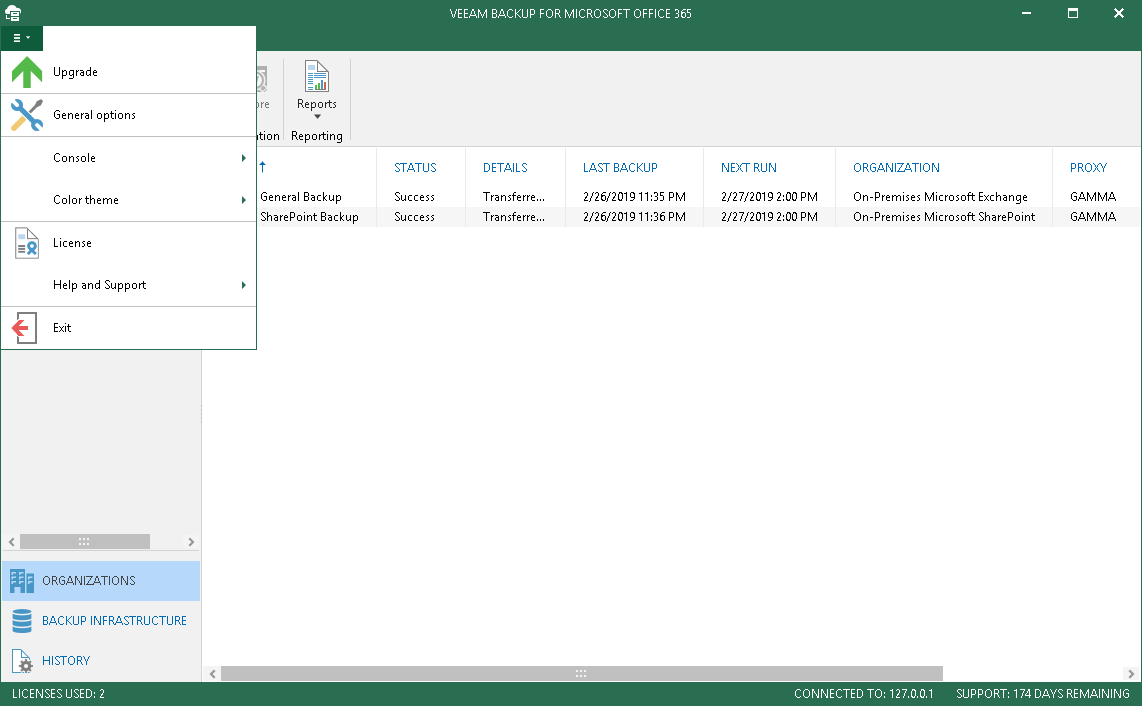Image resolution: width=1142 pixels, height=706 pixels.
Task: Expand the Help and Support submenu arrow
Action: click(243, 286)
